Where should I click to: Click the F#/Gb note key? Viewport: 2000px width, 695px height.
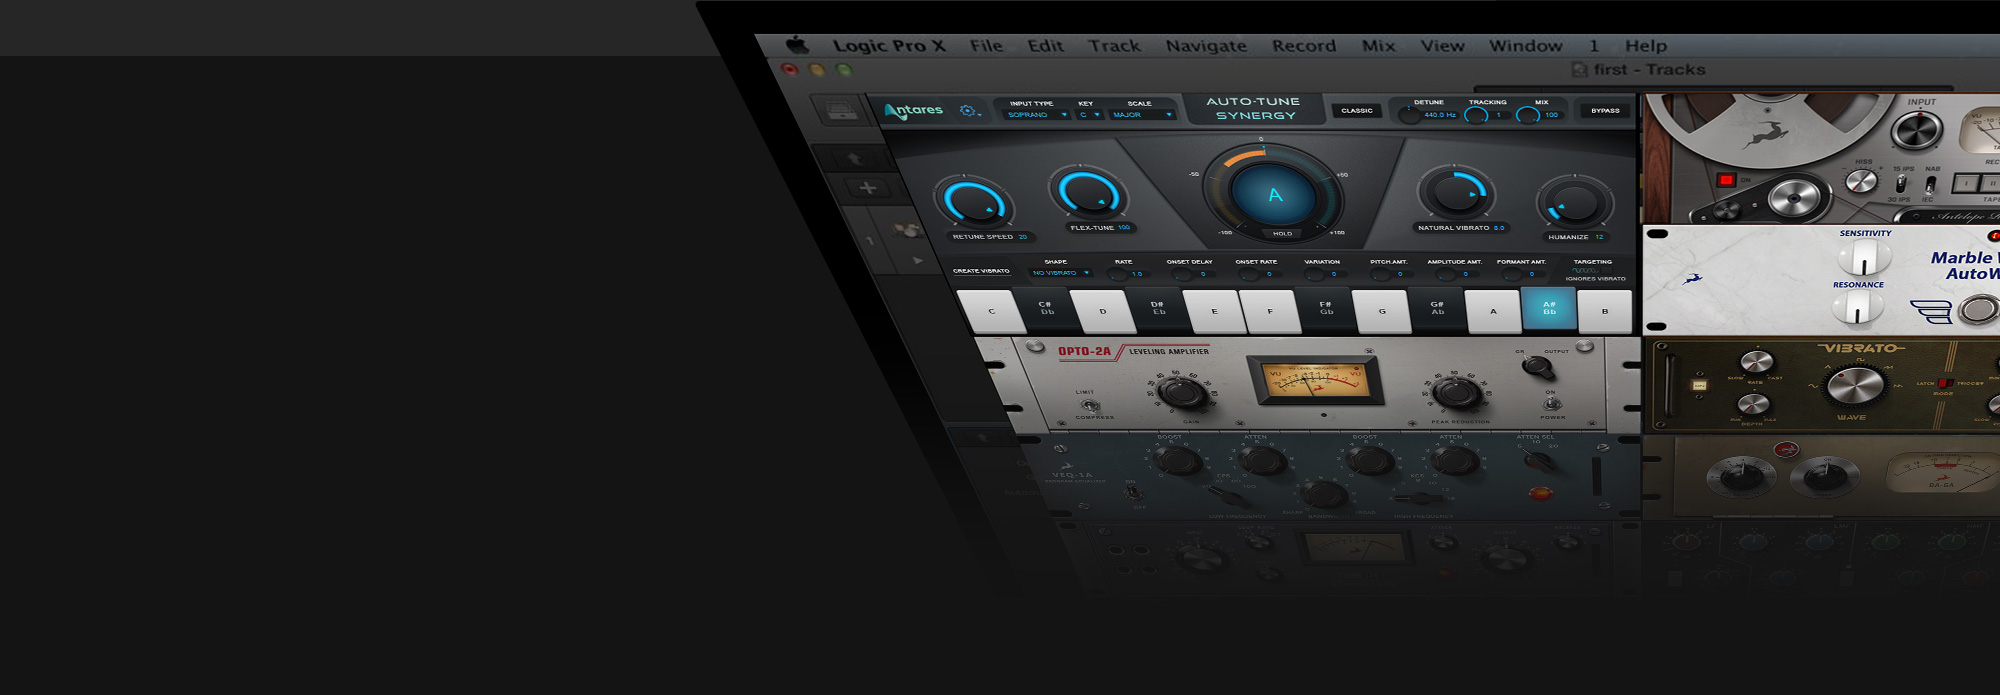point(1326,309)
